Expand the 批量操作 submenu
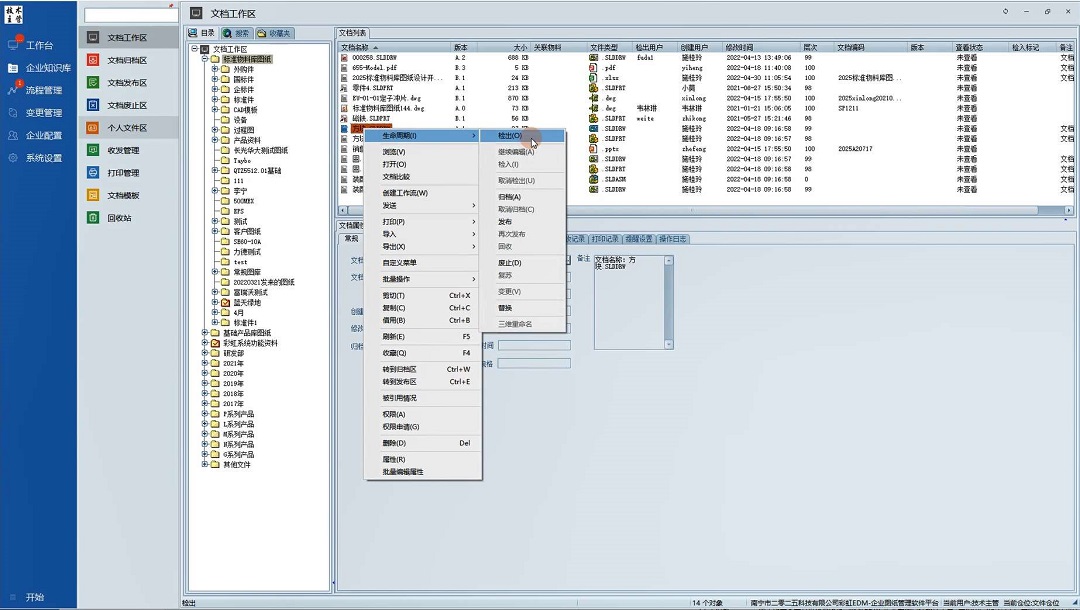Image resolution: width=1080 pixels, height=610 pixels. (423, 279)
